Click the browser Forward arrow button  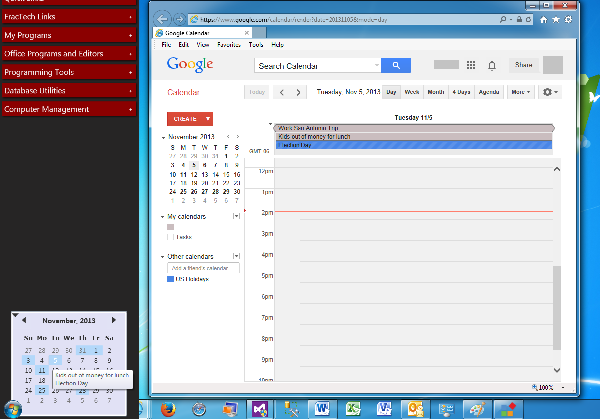(x=179, y=19)
